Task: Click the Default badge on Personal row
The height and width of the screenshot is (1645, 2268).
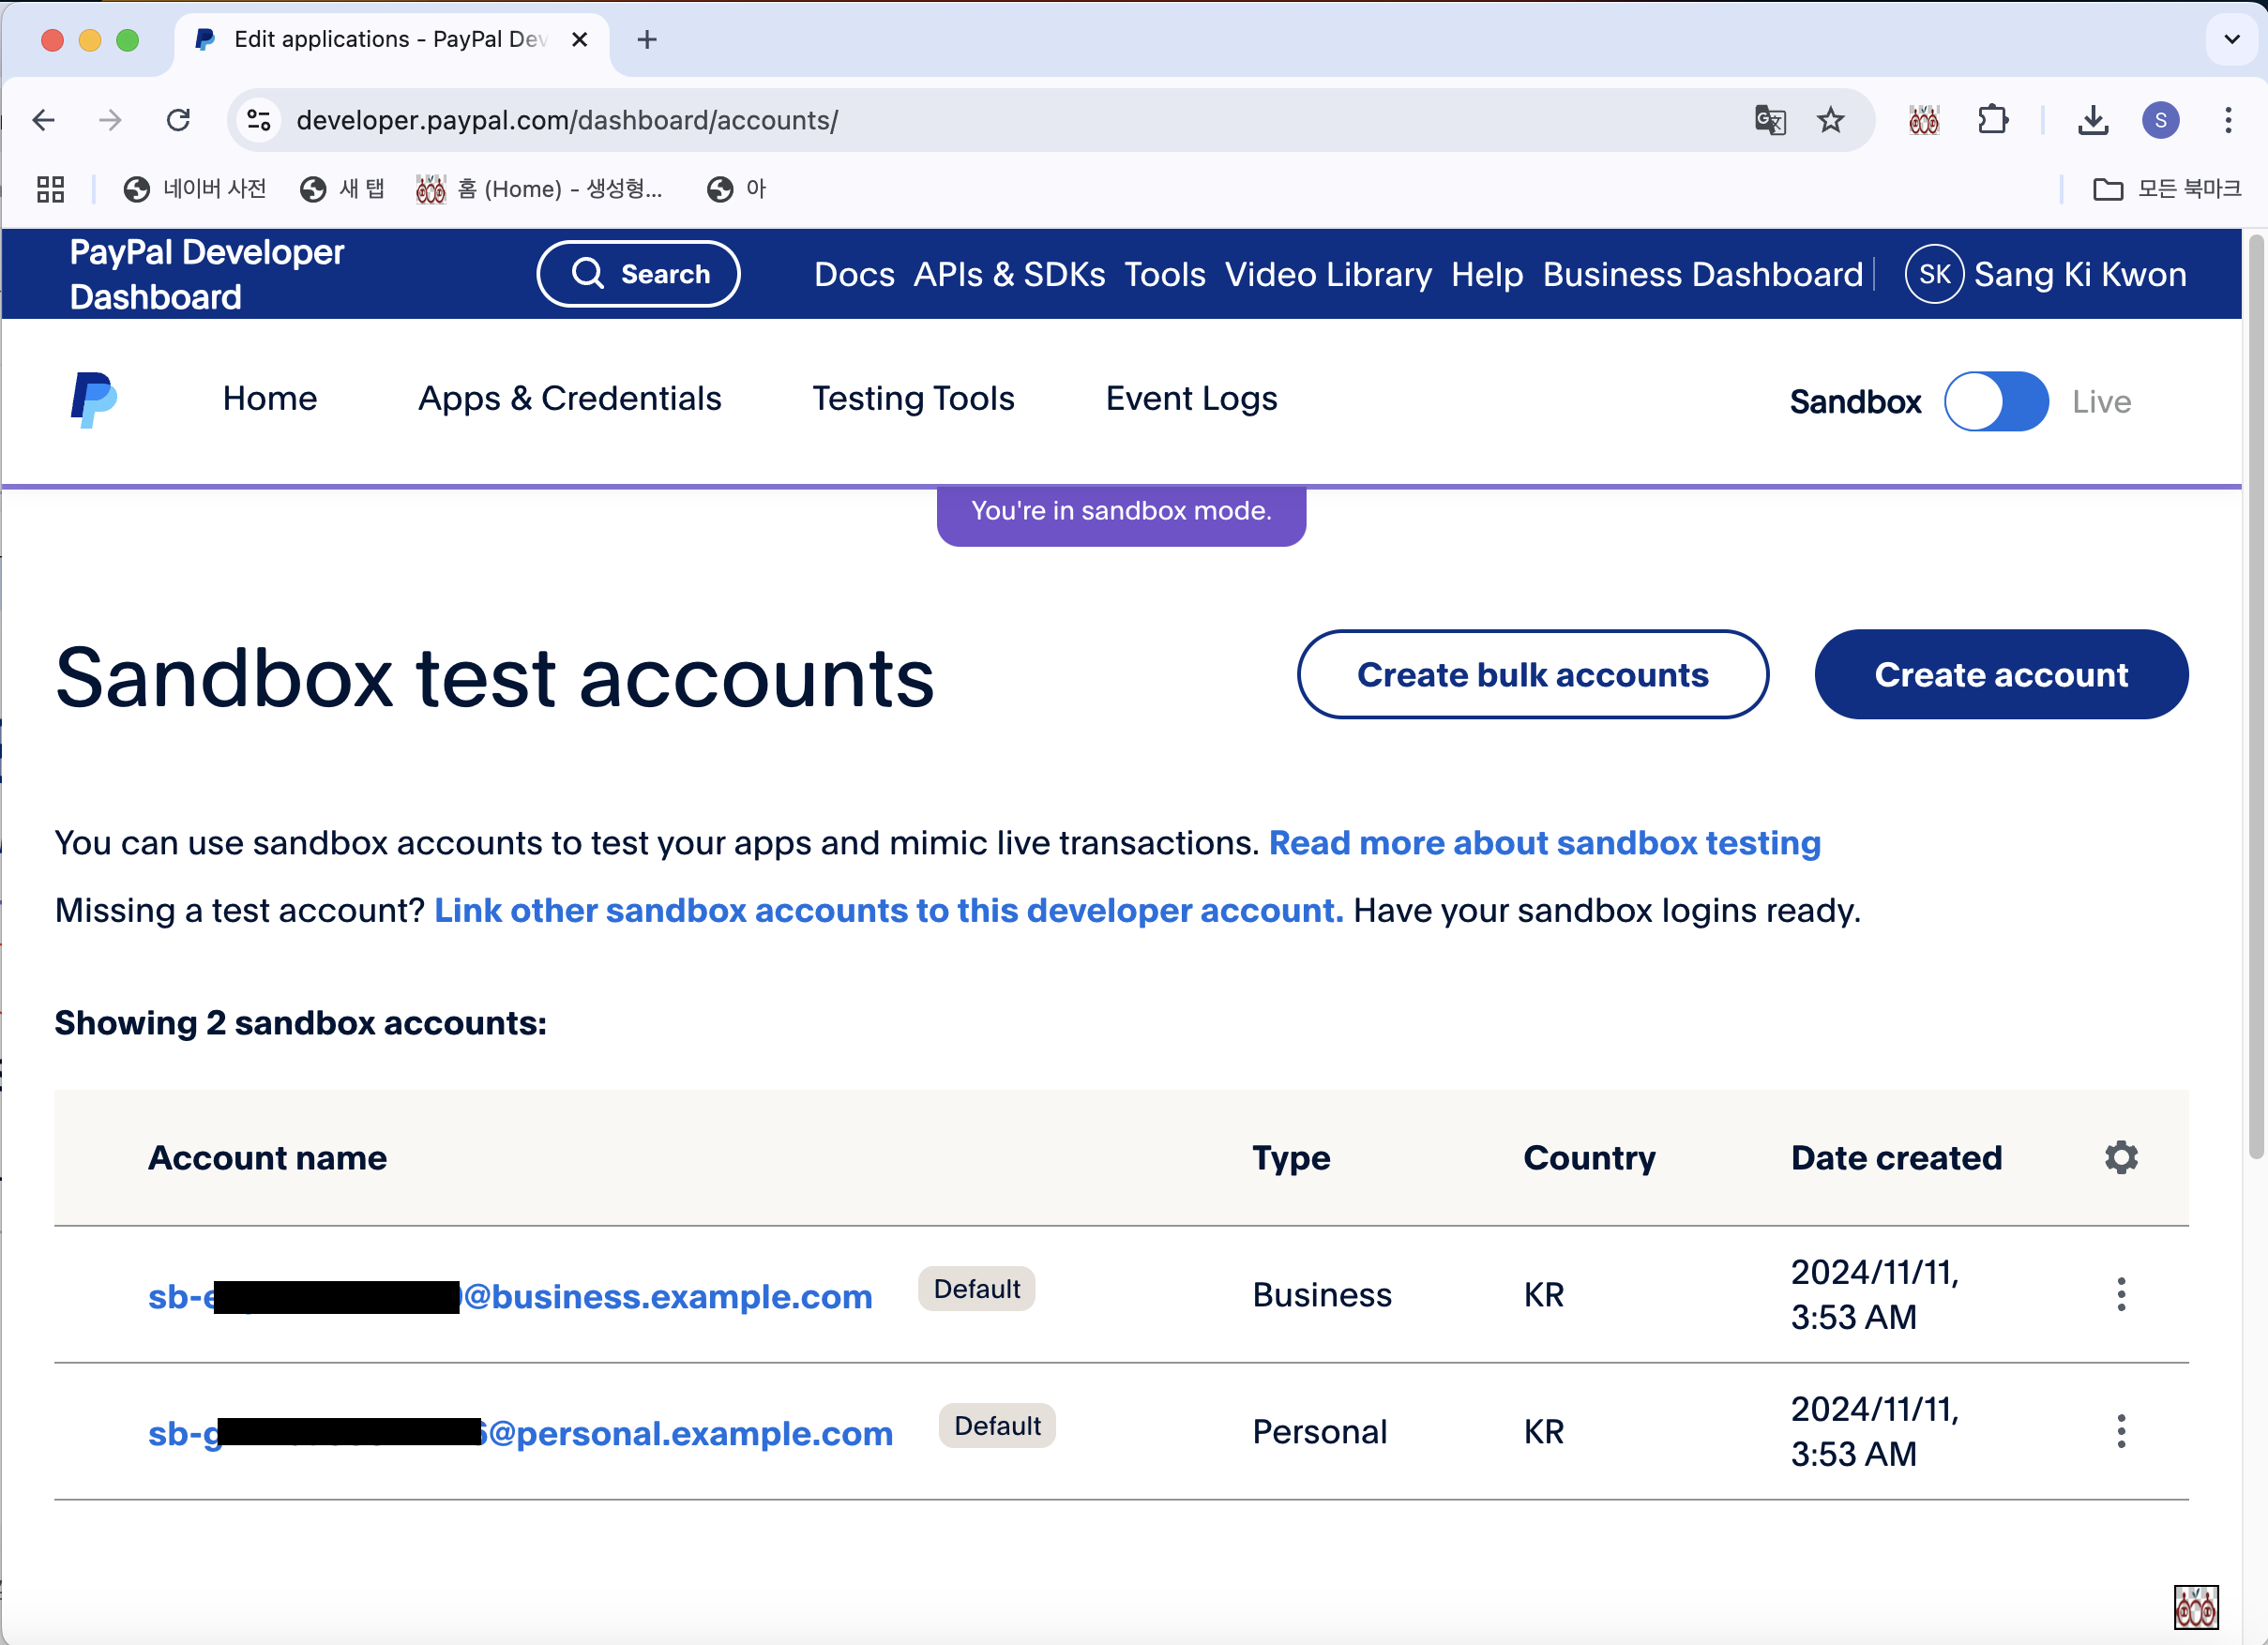Action: pos(997,1425)
